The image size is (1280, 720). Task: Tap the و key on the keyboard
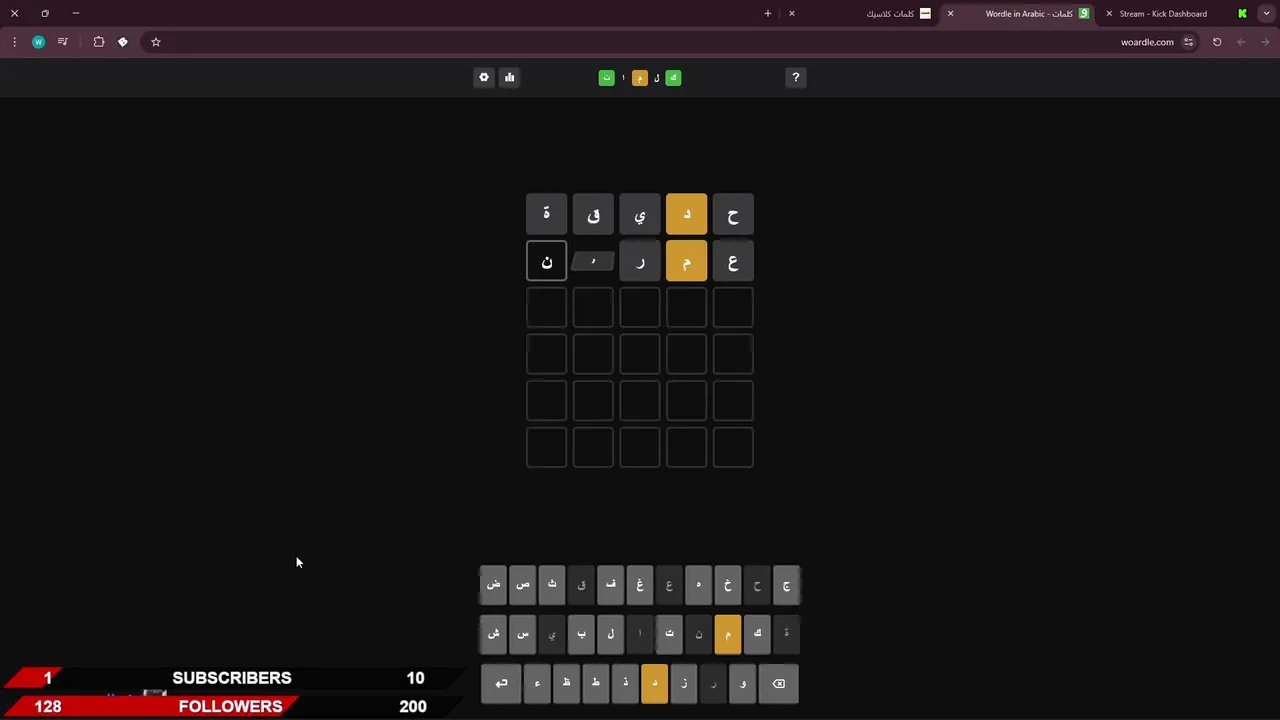pos(743,684)
